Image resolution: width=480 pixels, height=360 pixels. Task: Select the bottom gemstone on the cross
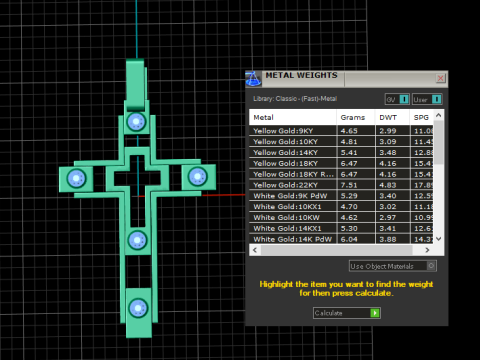(x=138, y=308)
